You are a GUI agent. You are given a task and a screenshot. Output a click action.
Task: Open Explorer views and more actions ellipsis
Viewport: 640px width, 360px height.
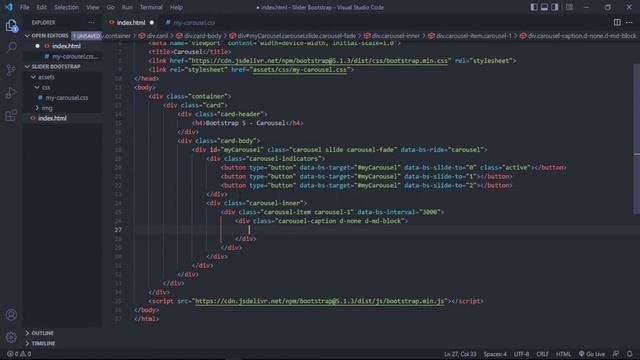tap(91, 22)
